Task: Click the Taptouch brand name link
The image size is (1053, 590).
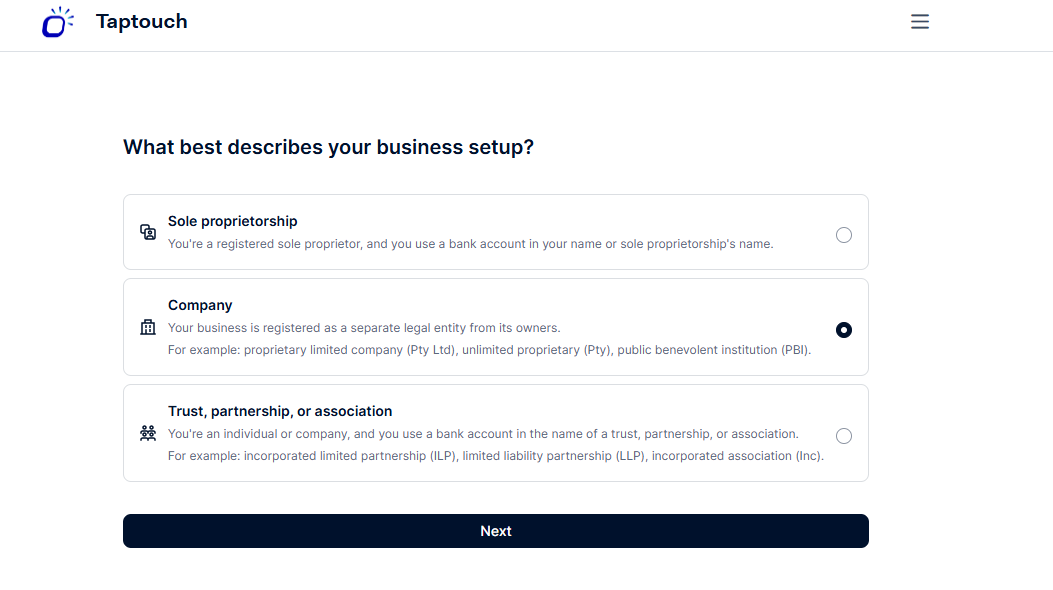Action: pyautogui.click(x=141, y=22)
